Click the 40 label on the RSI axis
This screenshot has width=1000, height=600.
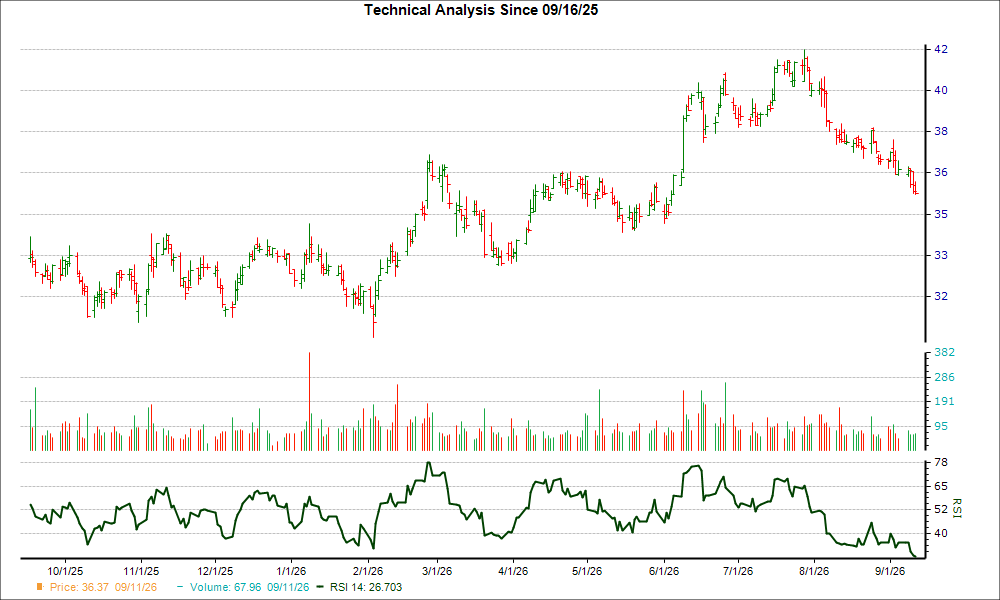(x=941, y=533)
